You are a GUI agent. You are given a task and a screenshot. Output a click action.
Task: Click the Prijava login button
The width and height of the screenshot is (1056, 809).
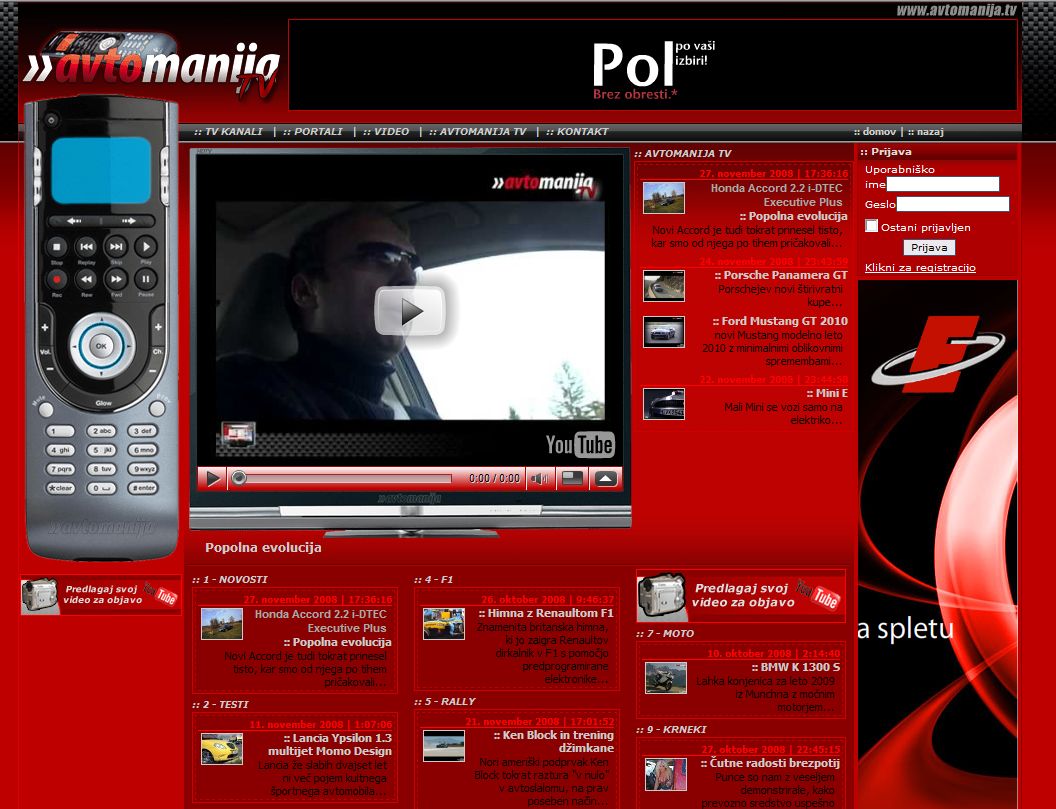point(929,248)
